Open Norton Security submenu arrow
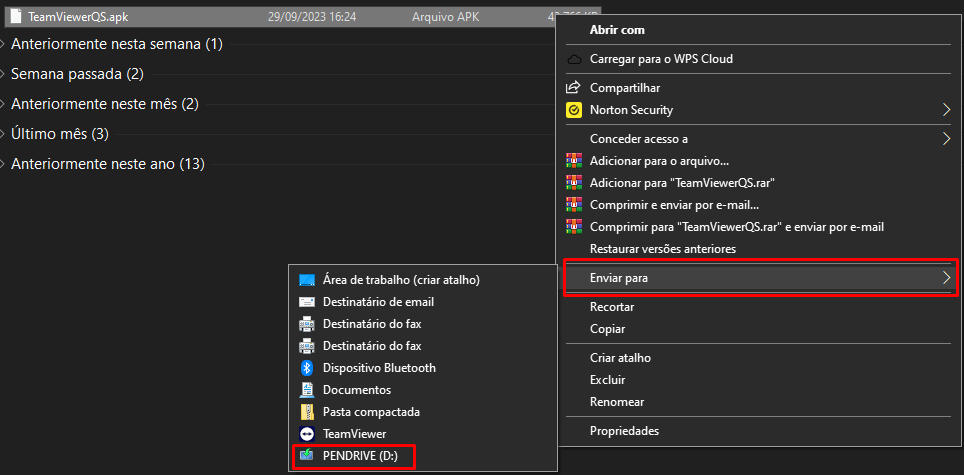This screenshot has height=475, width=964. (x=946, y=110)
